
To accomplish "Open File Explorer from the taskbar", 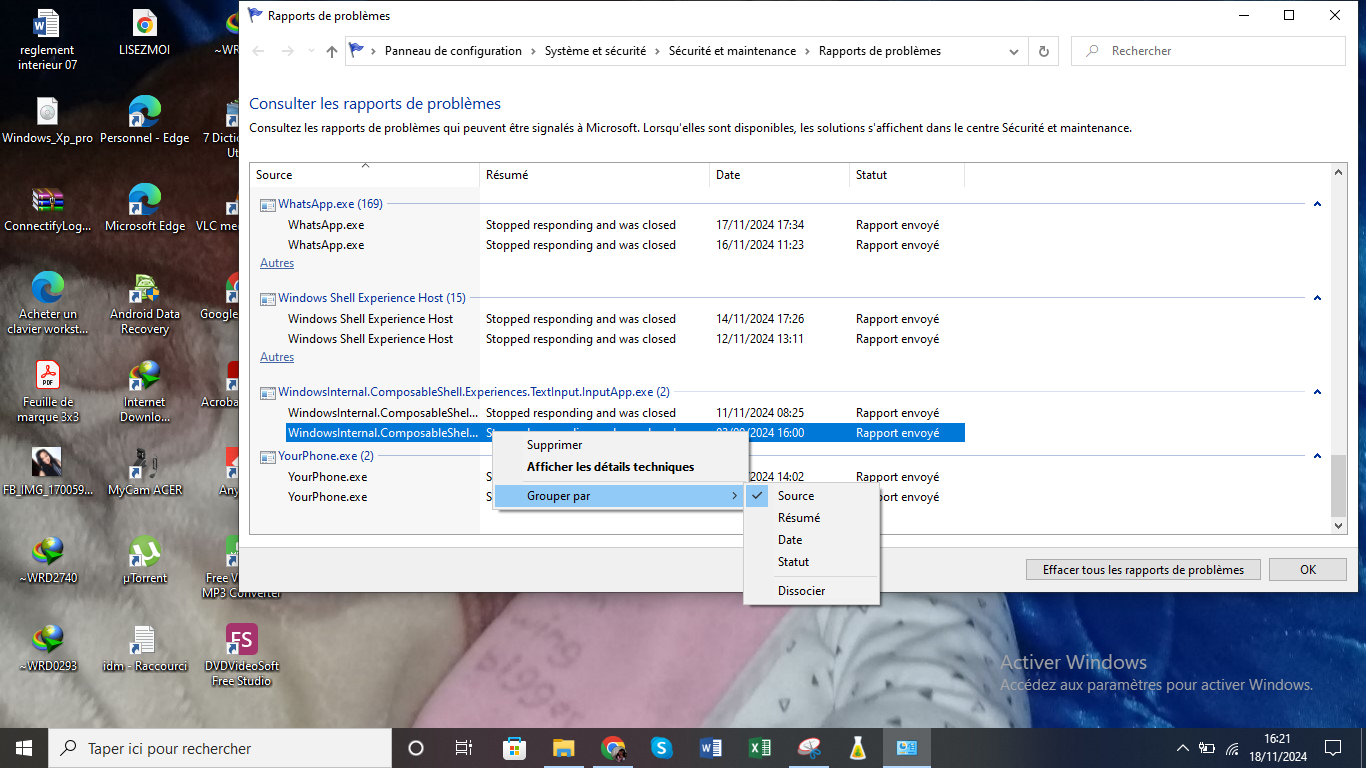I will 563,748.
